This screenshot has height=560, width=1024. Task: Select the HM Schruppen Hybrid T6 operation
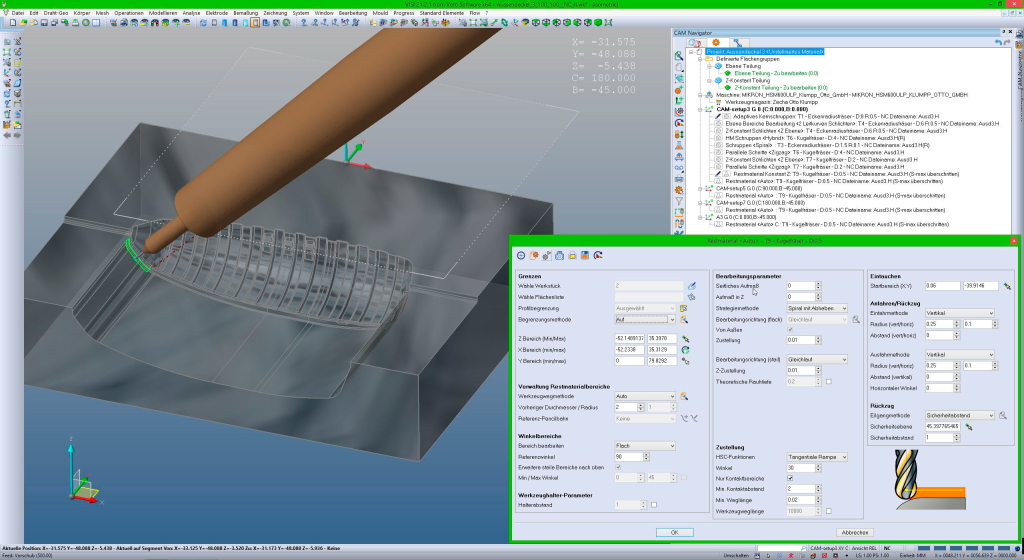(x=816, y=138)
